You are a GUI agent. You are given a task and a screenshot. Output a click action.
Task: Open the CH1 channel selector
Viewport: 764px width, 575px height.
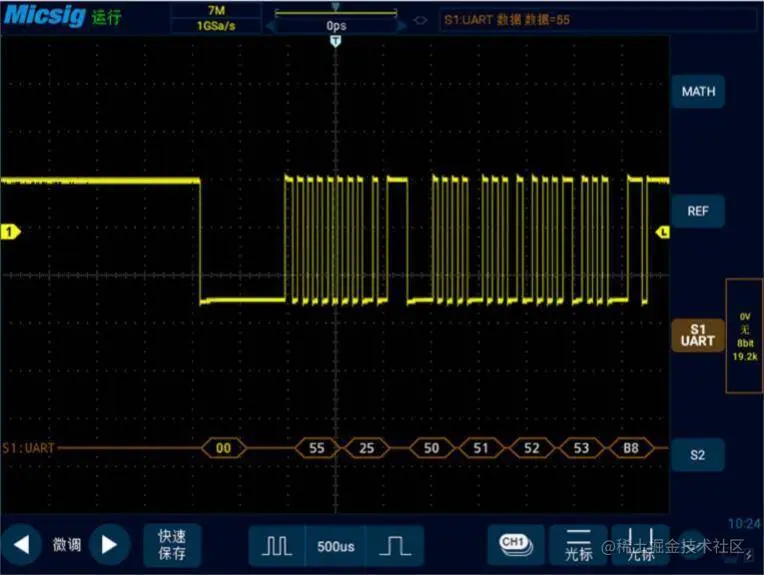(516, 545)
